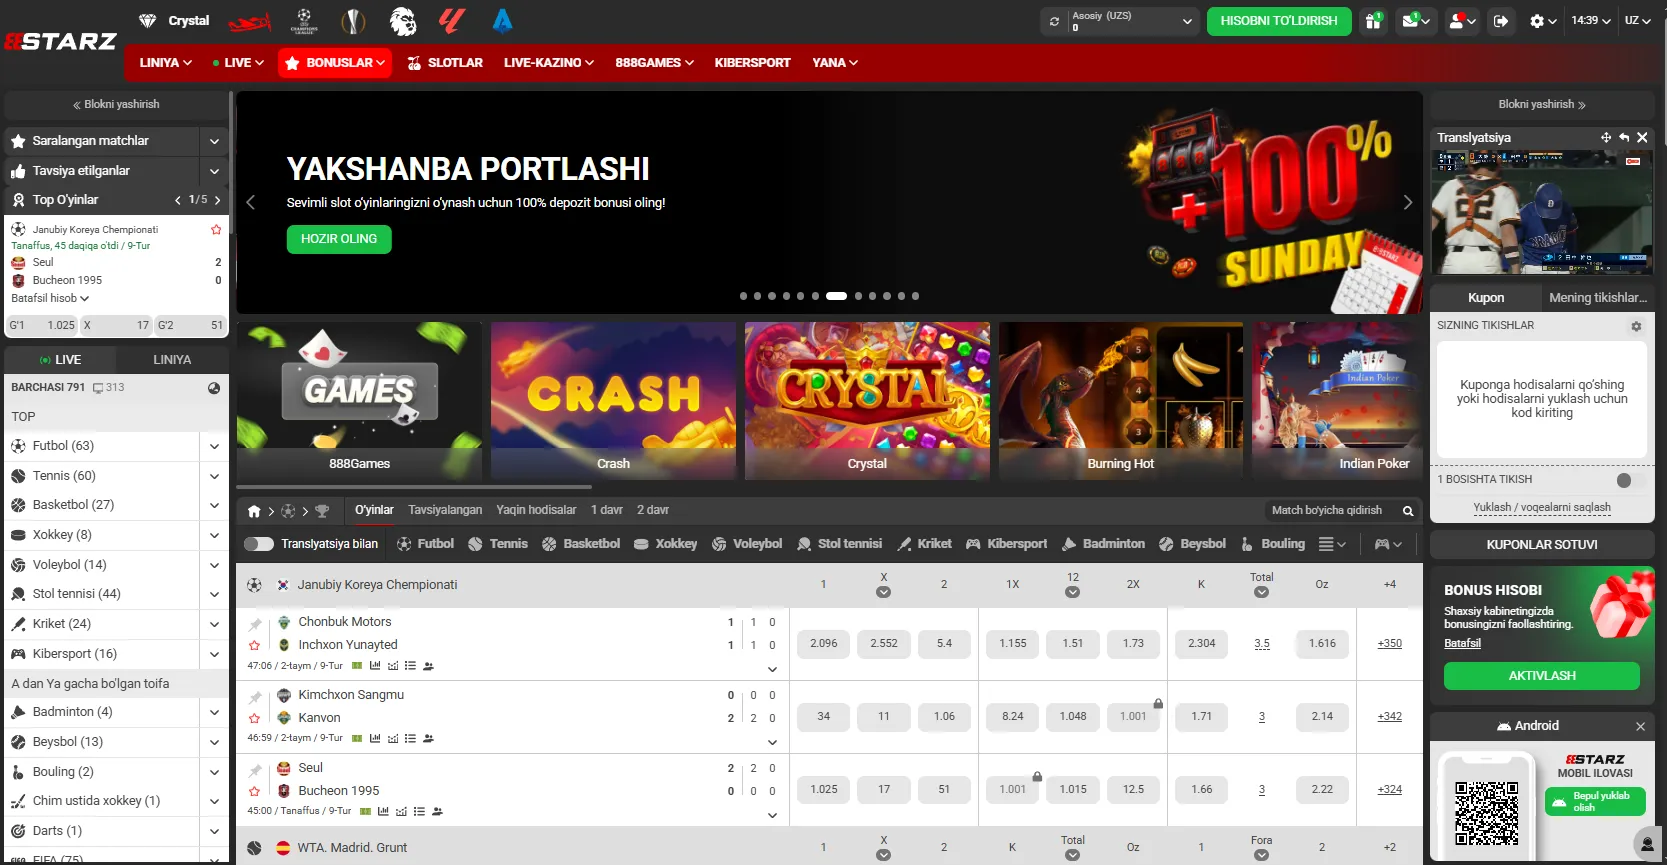Open the messages envelope icon
The height and width of the screenshot is (865, 1667).
[1415, 21]
